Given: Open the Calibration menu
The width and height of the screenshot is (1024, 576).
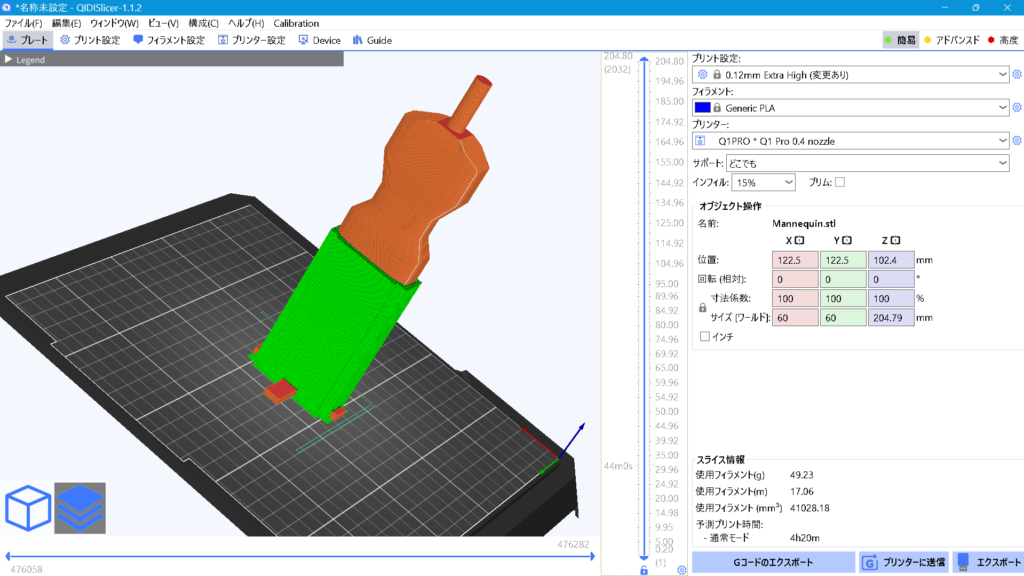Looking at the screenshot, I should (296, 23).
